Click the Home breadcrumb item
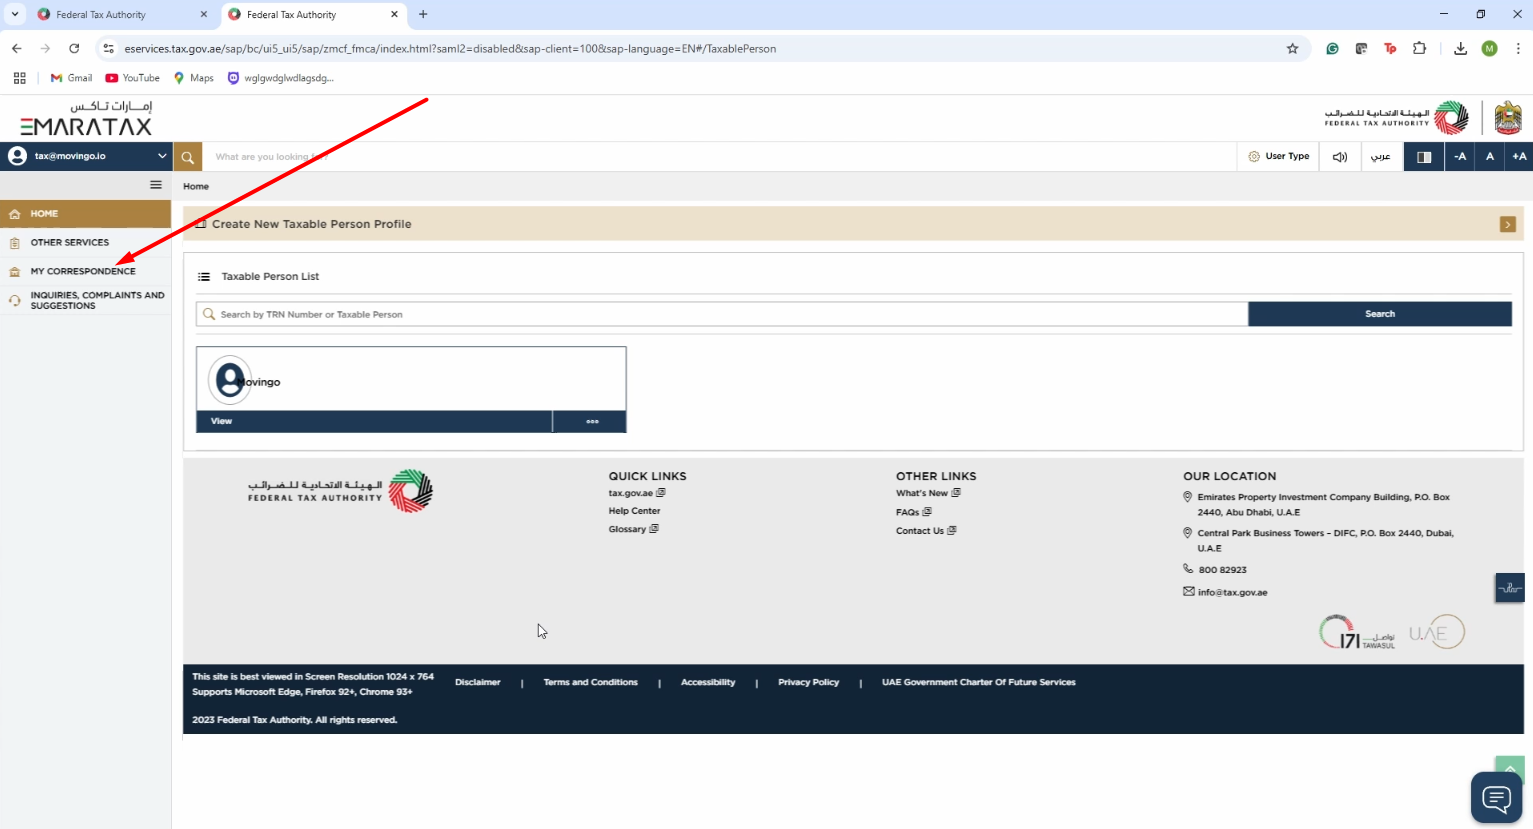 coord(195,186)
